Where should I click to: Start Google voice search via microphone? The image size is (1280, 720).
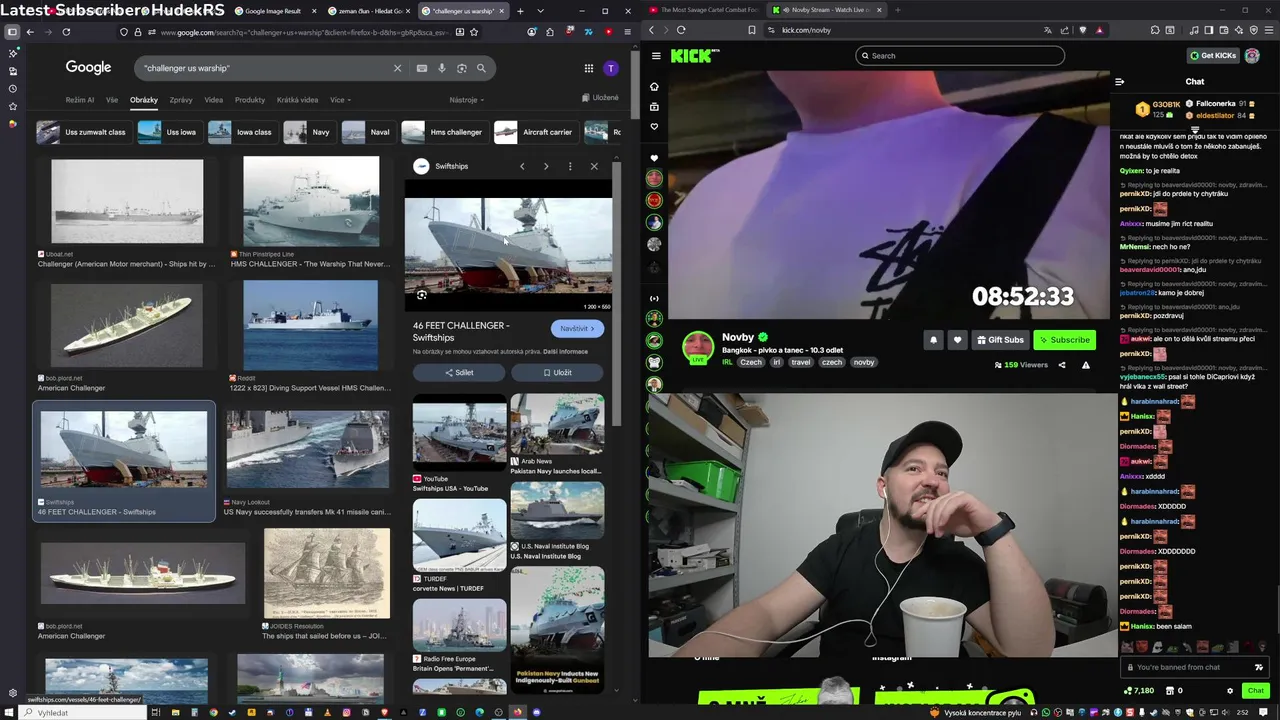click(442, 68)
